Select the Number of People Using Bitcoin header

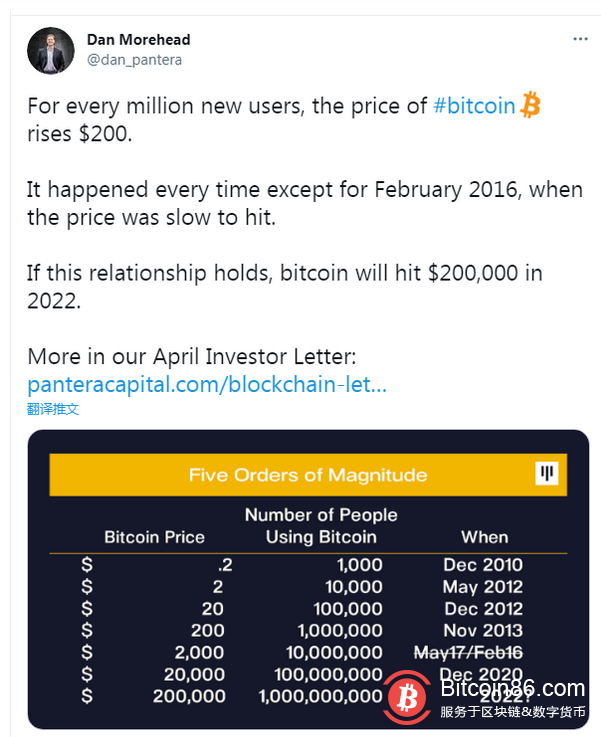321,526
